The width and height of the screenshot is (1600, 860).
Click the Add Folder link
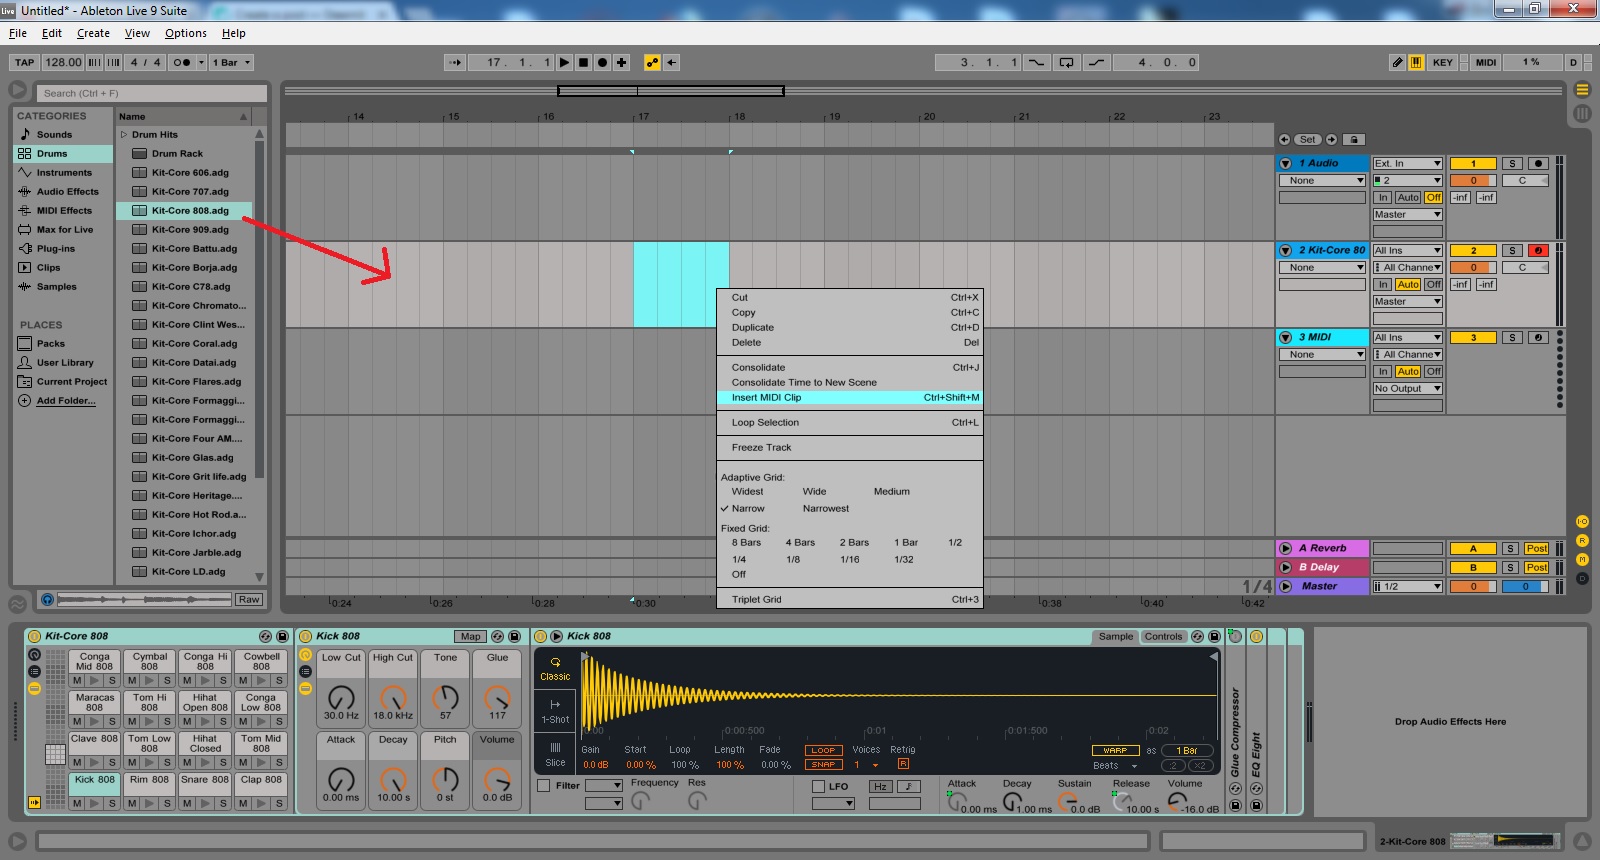[66, 400]
